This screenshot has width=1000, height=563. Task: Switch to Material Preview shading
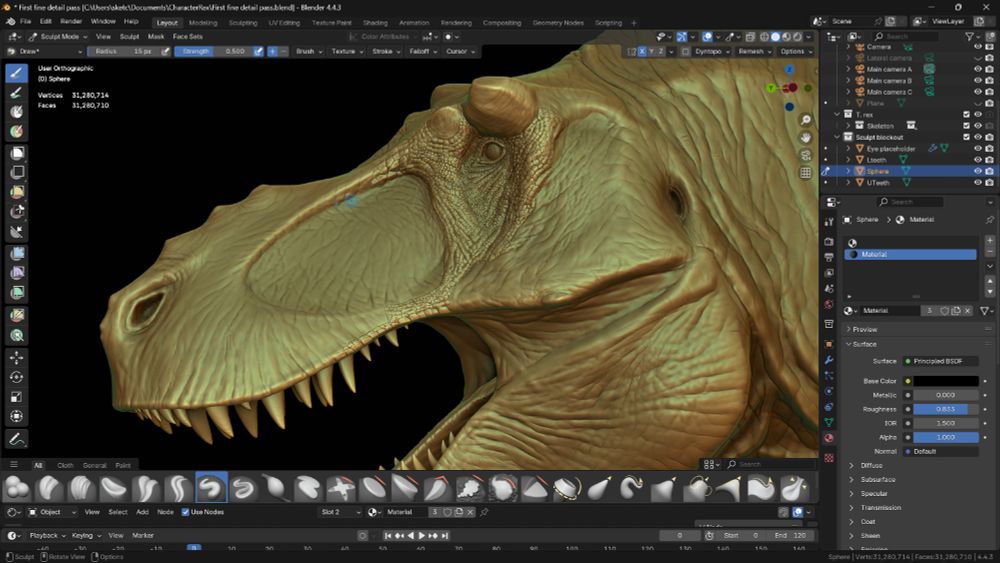786,37
